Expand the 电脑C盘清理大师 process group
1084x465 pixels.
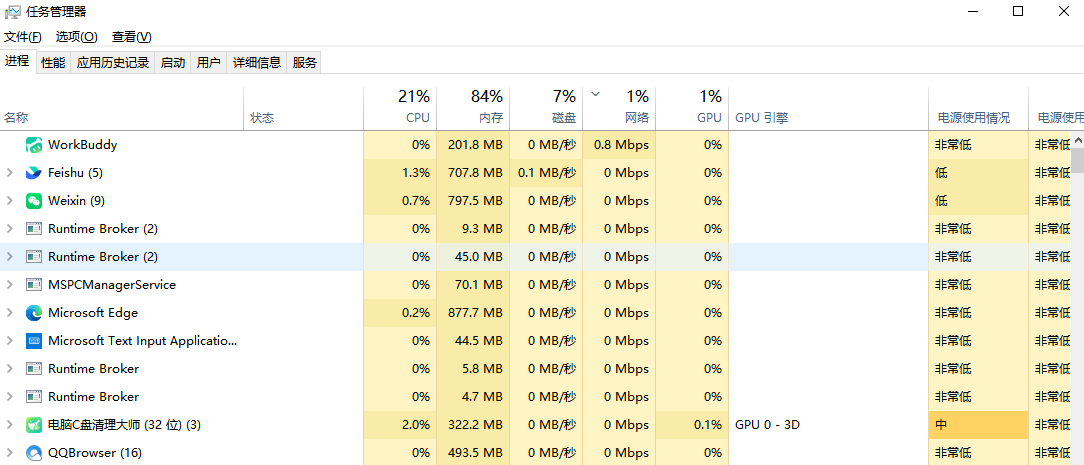tap(10, 425)
